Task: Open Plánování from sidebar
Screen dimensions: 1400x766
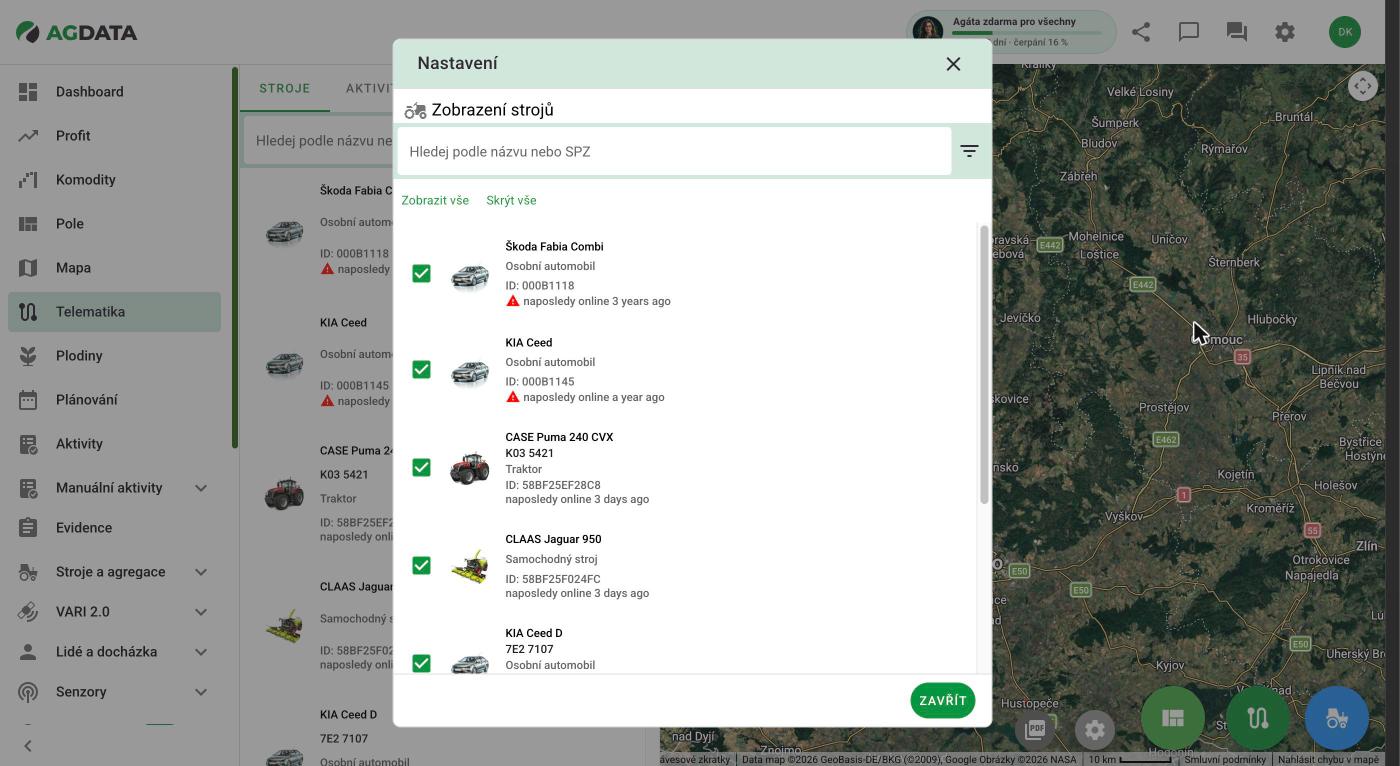Action: tap(114, 400)
